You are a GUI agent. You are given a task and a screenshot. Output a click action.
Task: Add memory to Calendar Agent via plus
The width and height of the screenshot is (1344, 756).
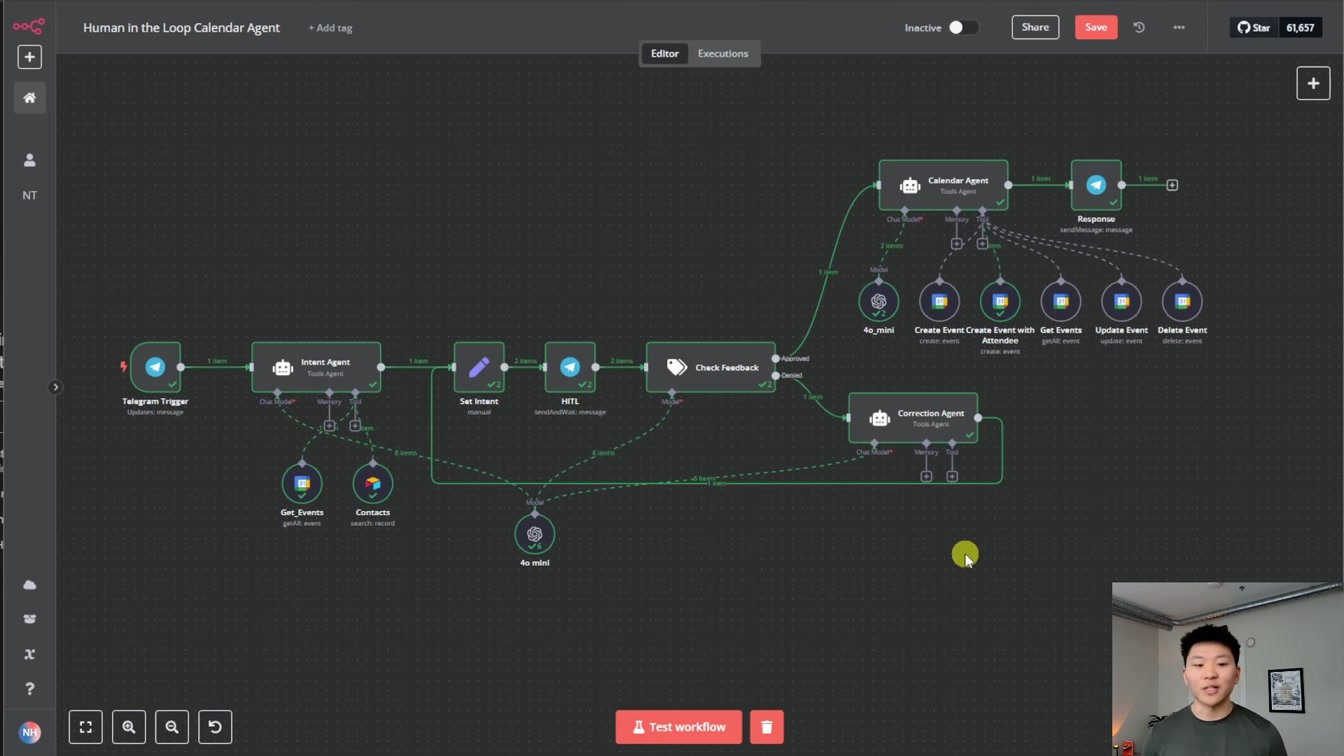957,244
